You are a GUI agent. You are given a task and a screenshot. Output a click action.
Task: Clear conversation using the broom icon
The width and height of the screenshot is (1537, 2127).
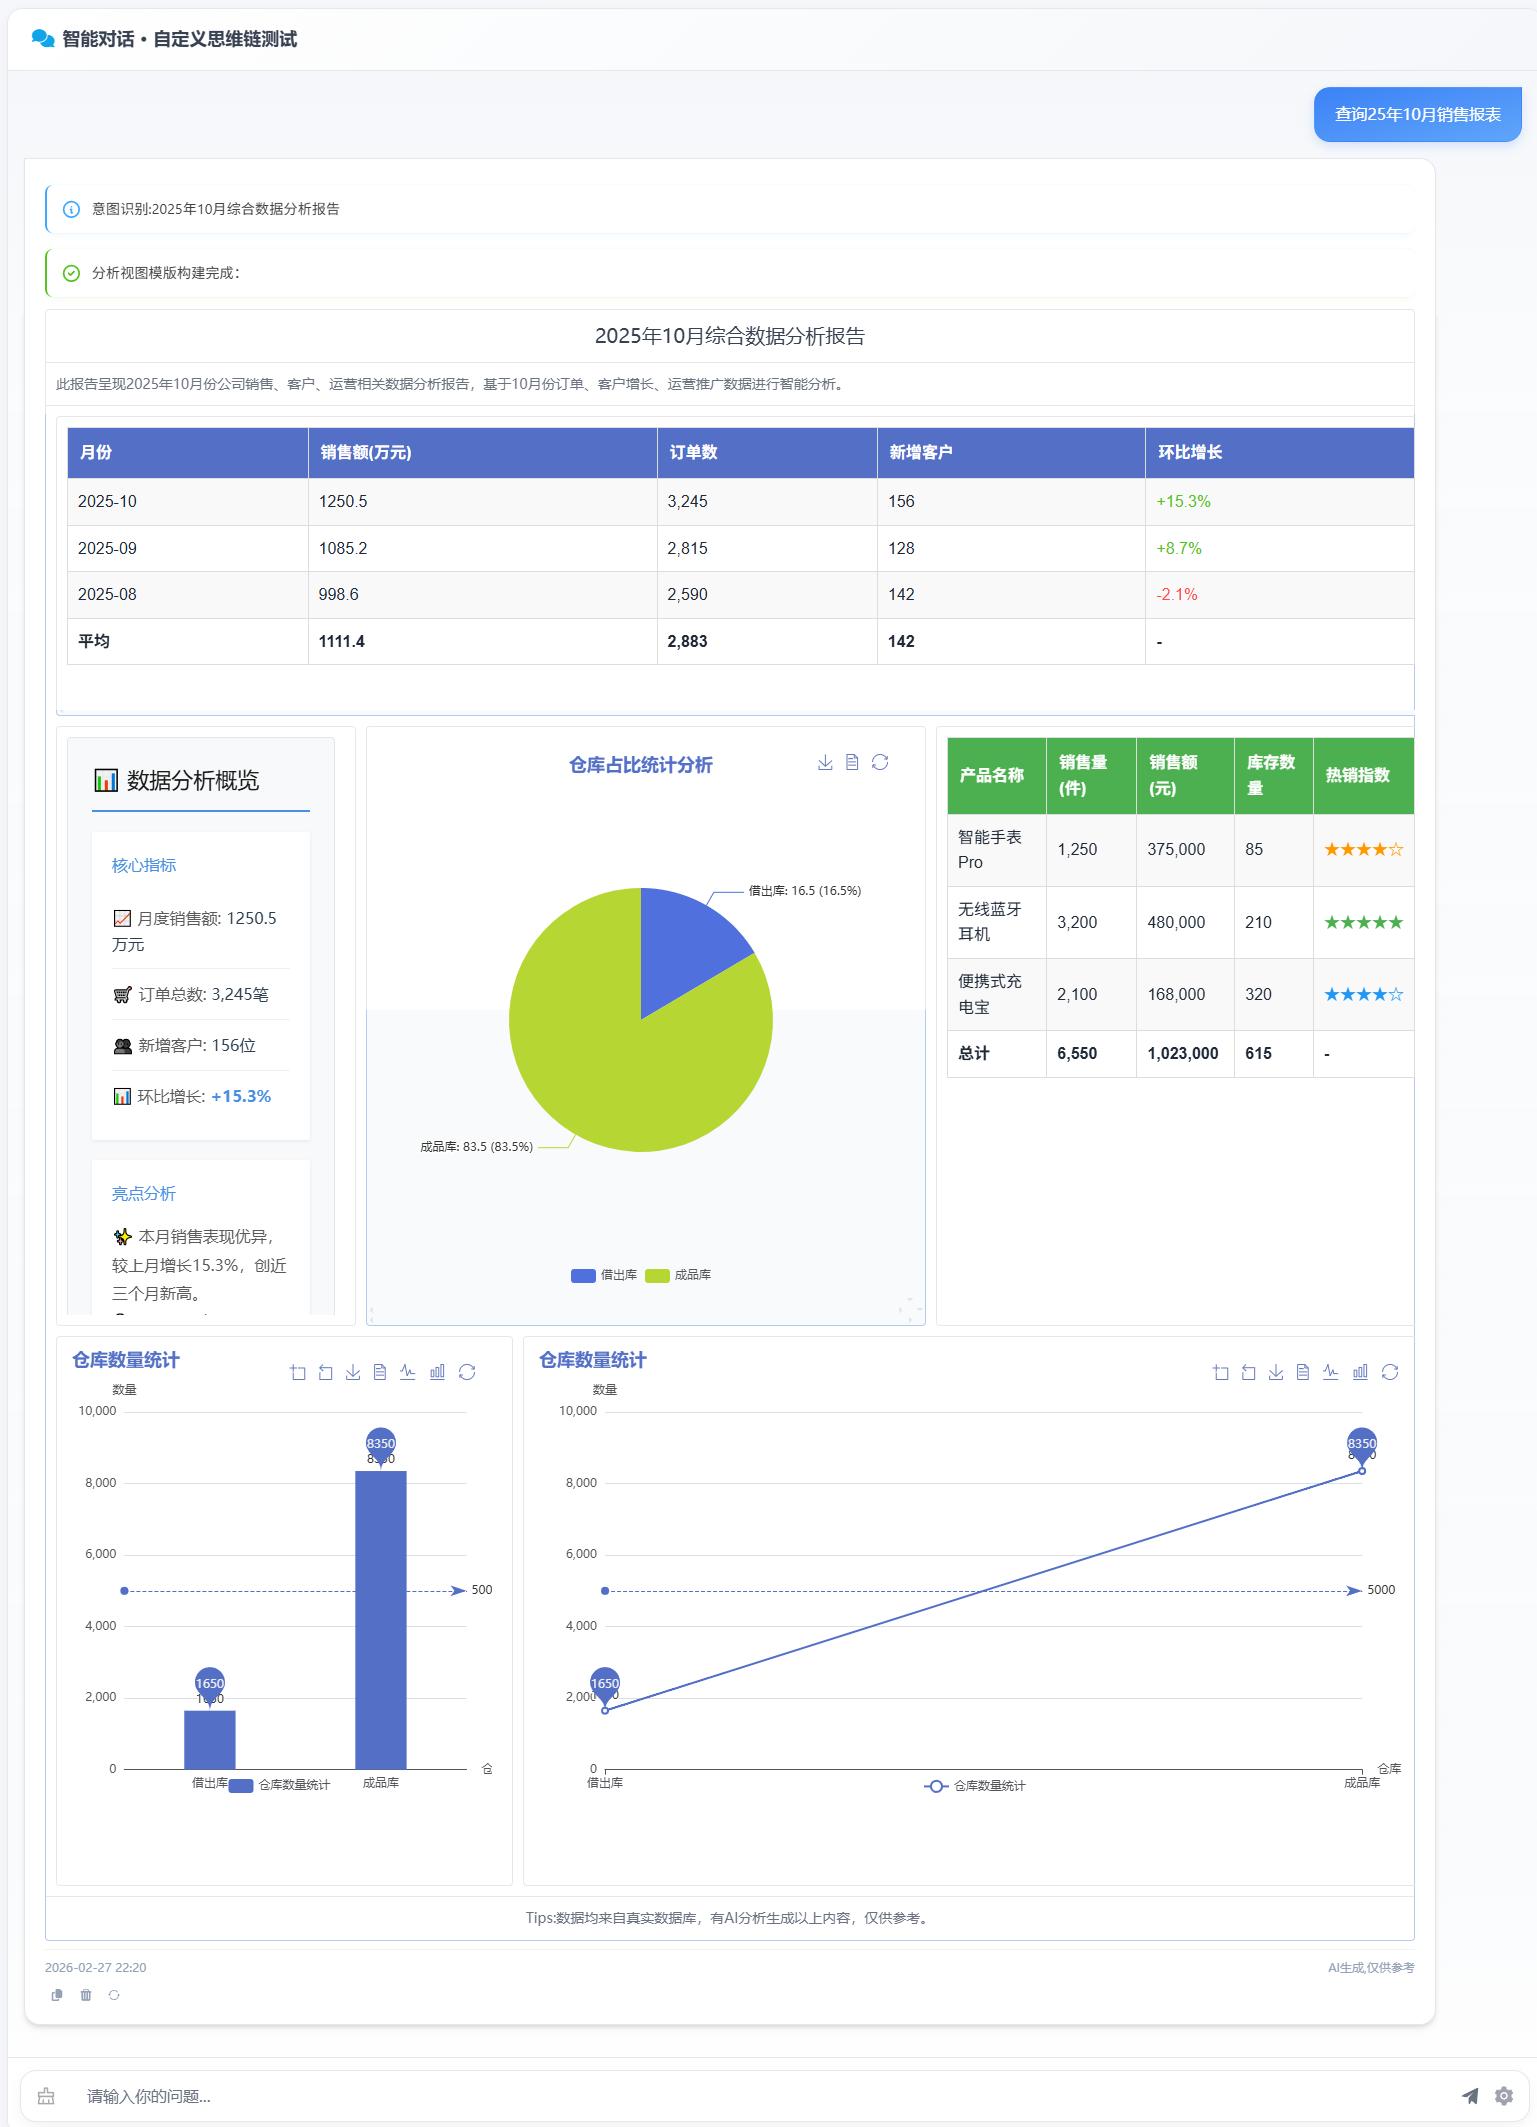click(46, 2096)
